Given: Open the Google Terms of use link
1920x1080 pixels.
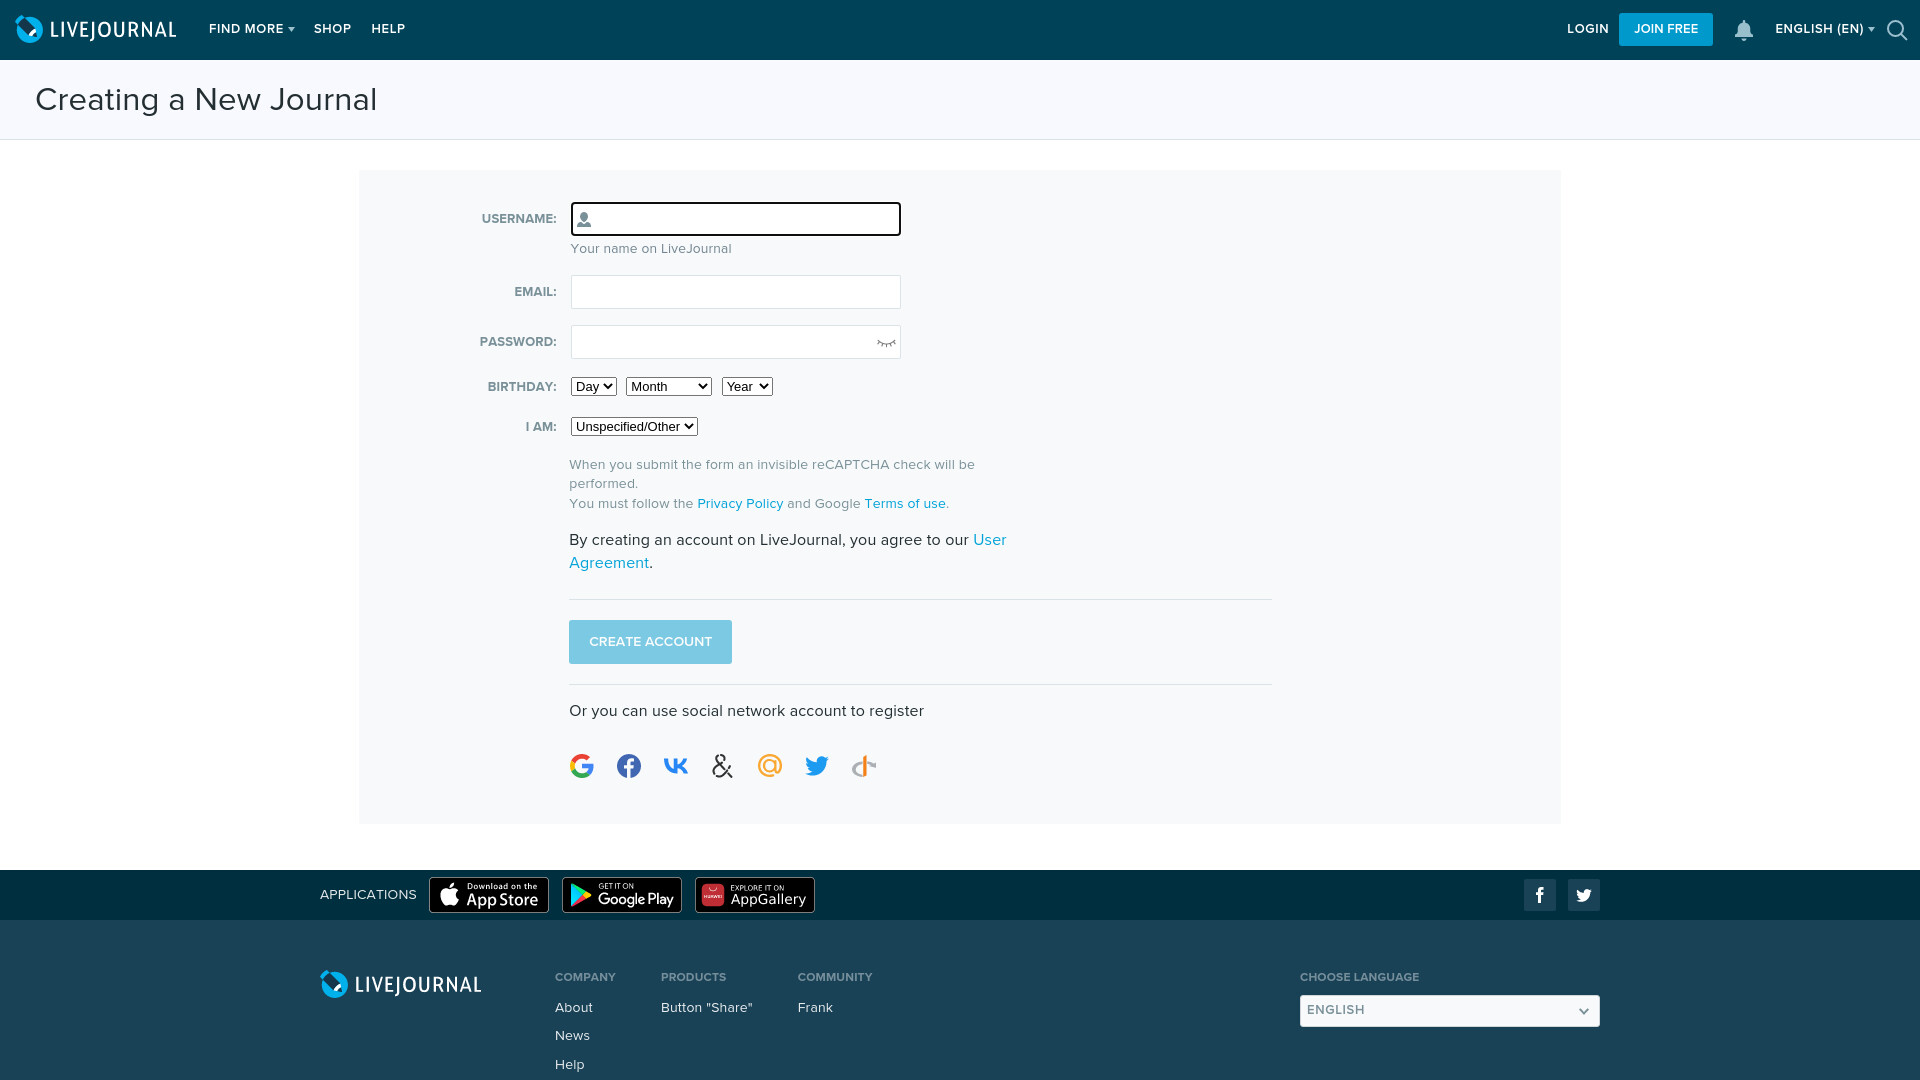Looking at the screenshot, I should coord(905,504).
